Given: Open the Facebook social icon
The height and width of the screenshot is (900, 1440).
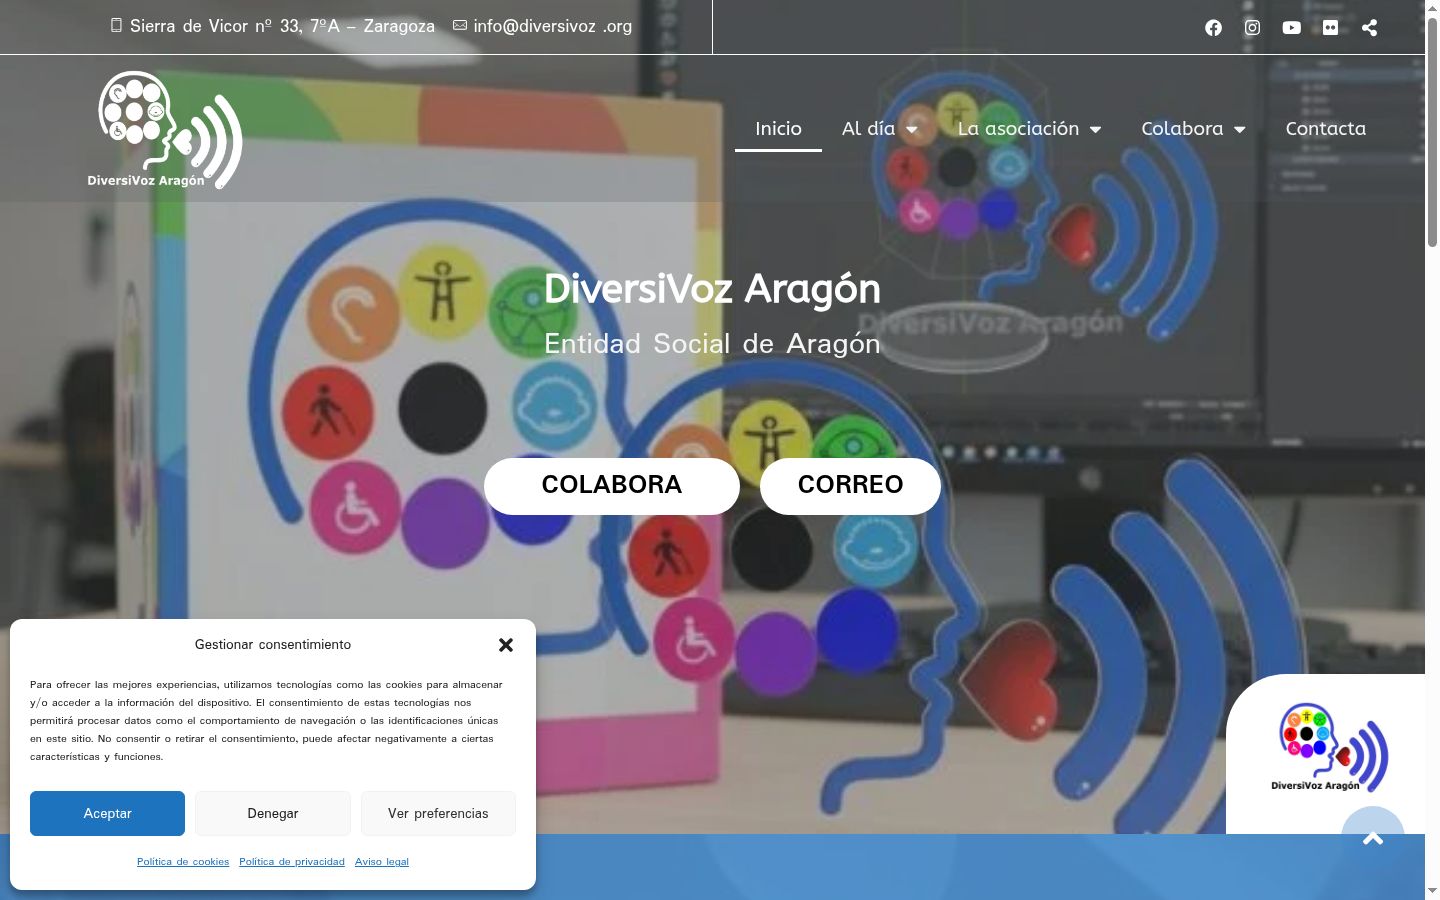Looking at the screenshot, I should tap(1213, 28).
